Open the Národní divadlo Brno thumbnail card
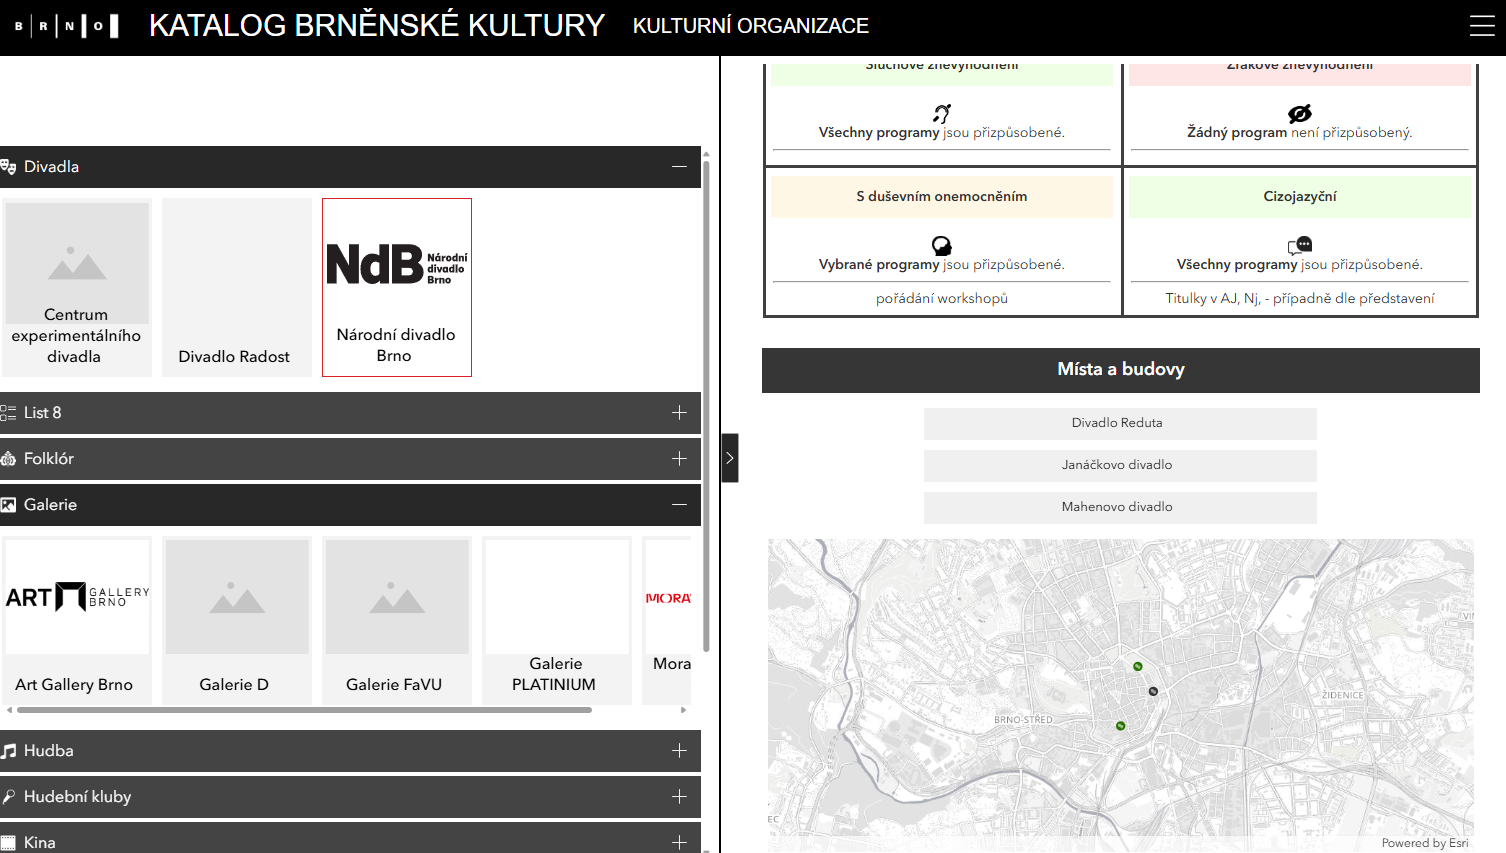 396,287
